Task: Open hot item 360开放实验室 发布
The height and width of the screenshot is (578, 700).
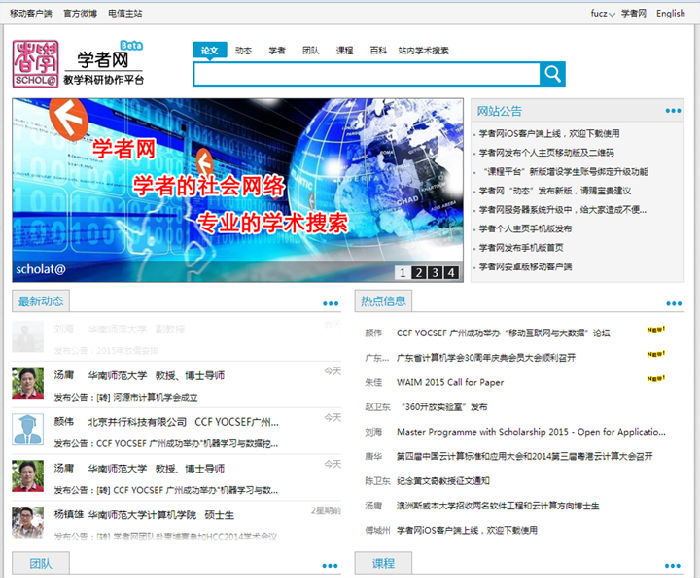Action: coord(444,407)
